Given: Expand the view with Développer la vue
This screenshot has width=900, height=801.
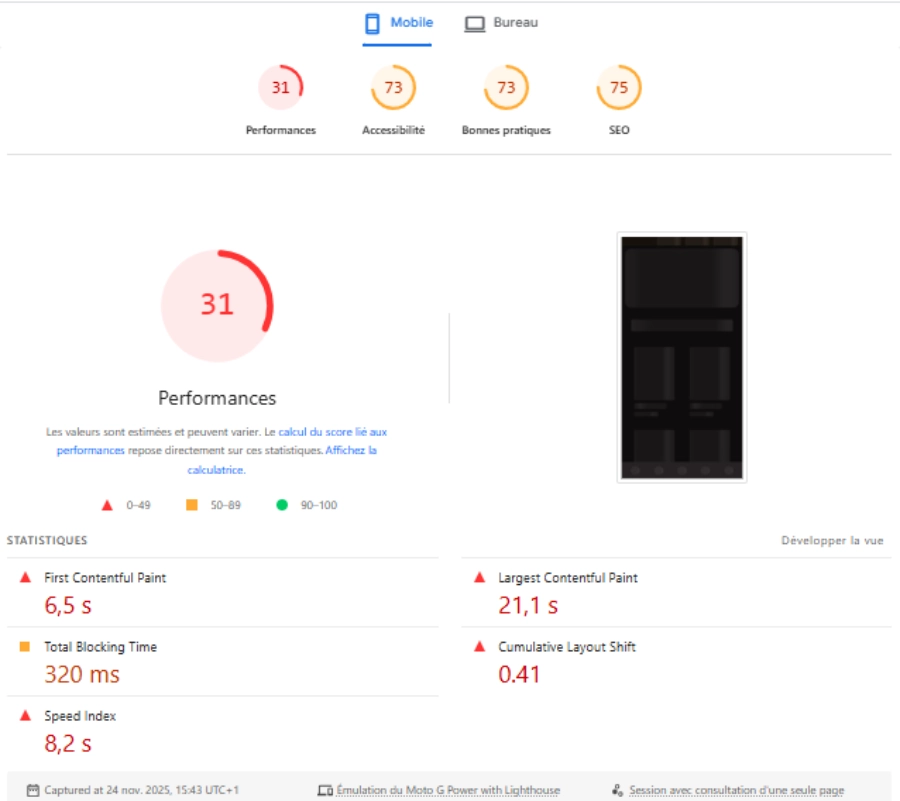Looking at the screenshot, I should tap(832, 539).
